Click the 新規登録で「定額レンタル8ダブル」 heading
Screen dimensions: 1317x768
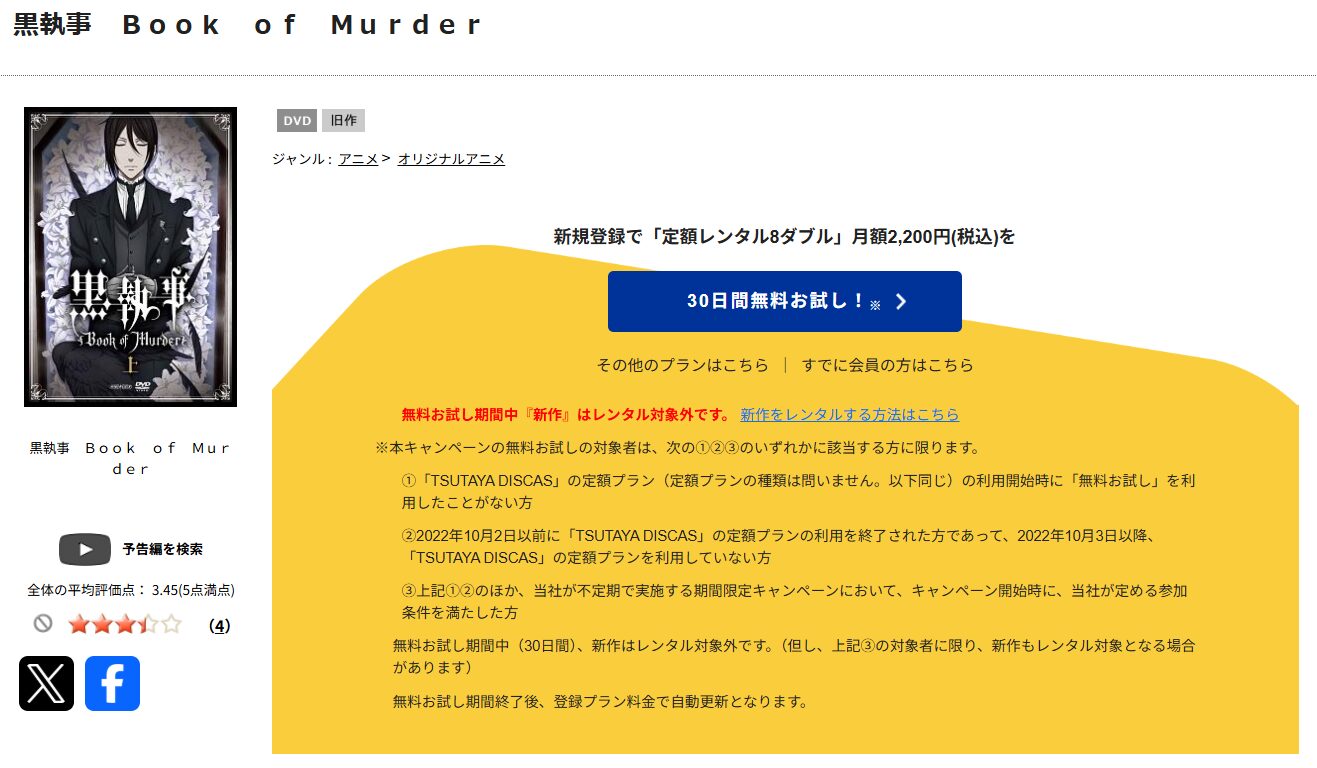point(785,237)
